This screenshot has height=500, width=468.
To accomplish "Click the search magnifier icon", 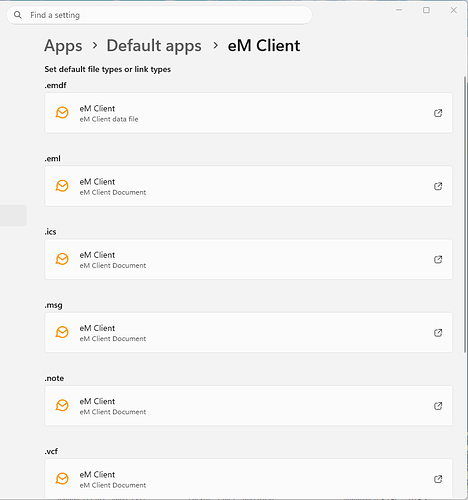I will click(x=18, y=15).
